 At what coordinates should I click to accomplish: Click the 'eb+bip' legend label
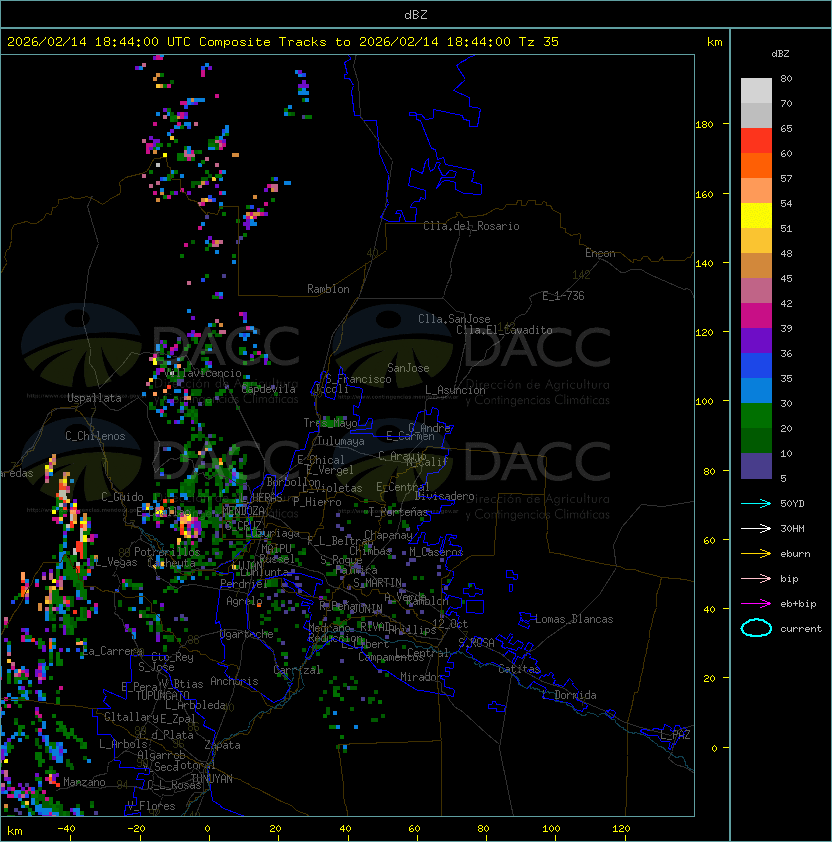[x=798, y=604]
